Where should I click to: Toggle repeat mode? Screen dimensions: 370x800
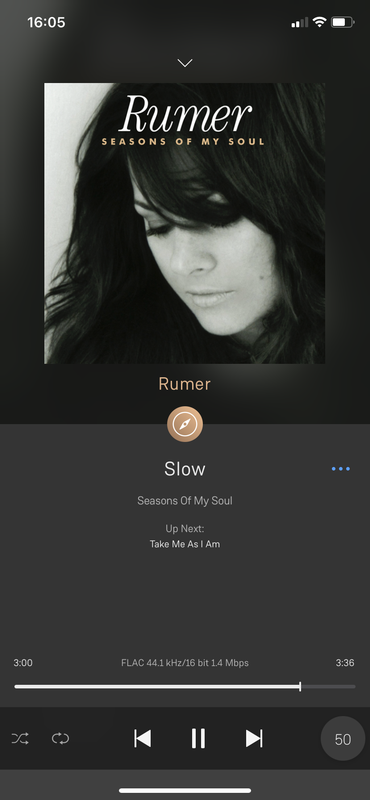60,738
